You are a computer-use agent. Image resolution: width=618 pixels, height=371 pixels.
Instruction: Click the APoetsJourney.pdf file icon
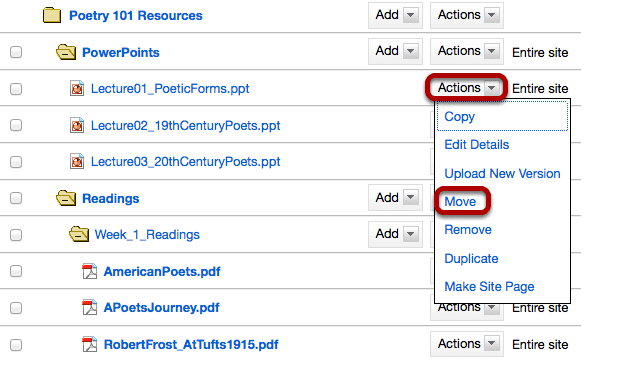point(89,308)
